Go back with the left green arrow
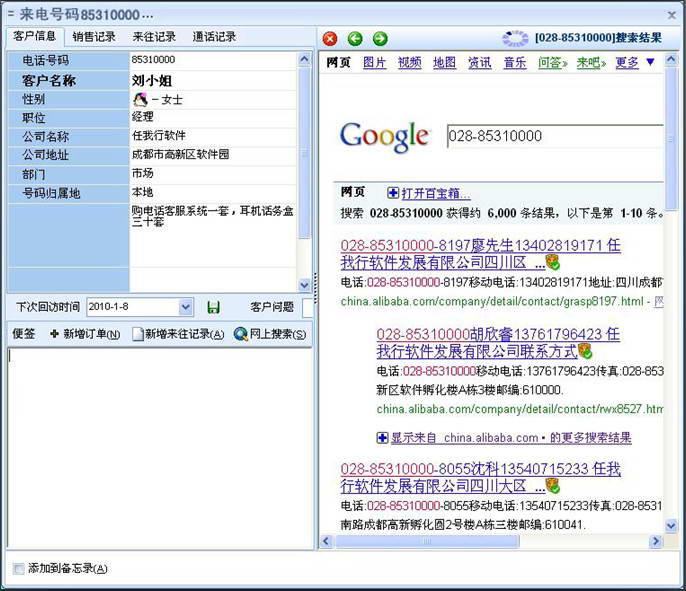The image size is (686, 591). tap(355, 39)
